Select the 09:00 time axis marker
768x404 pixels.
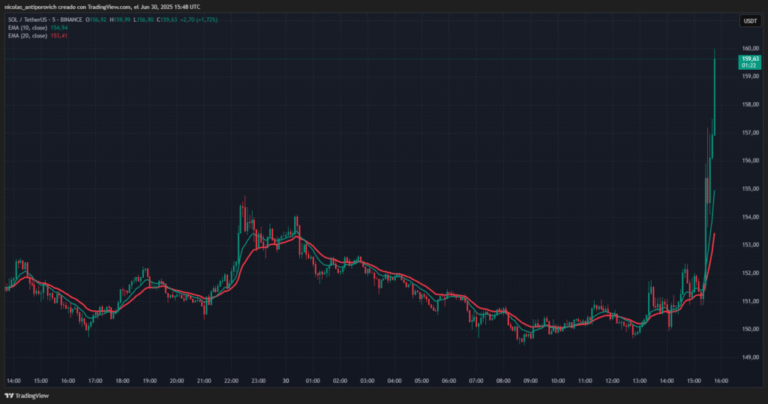coord(530,381)
